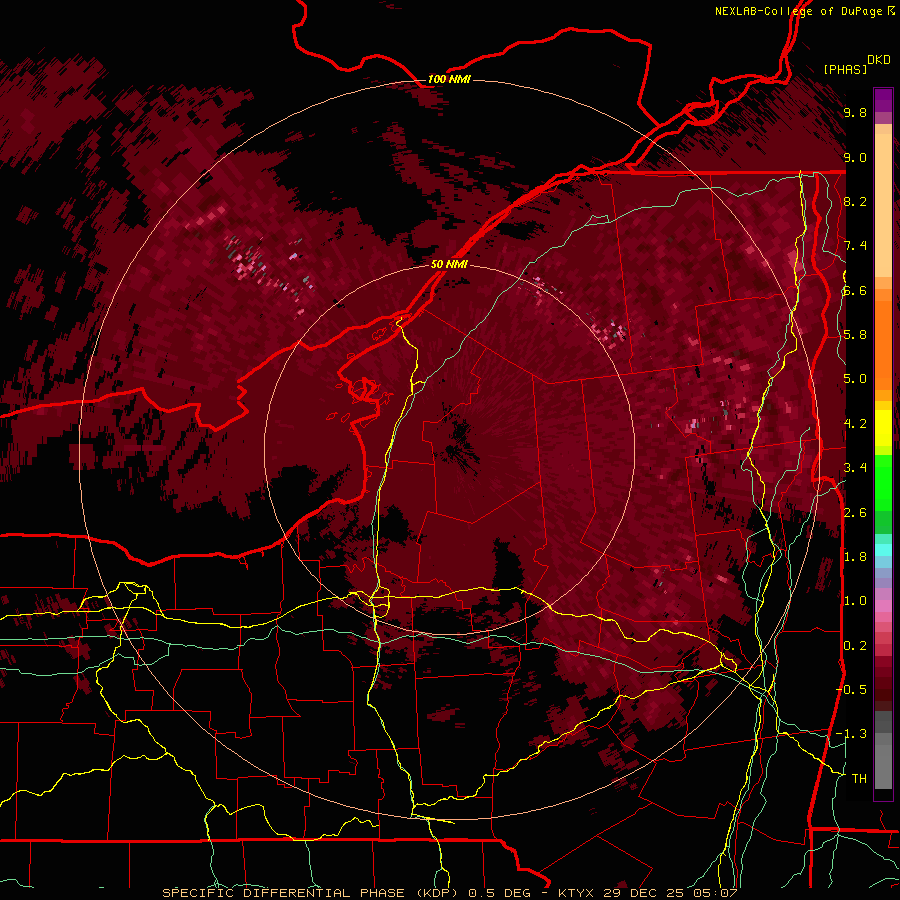Click the 6.6 value on color scale

coord(855,290)
